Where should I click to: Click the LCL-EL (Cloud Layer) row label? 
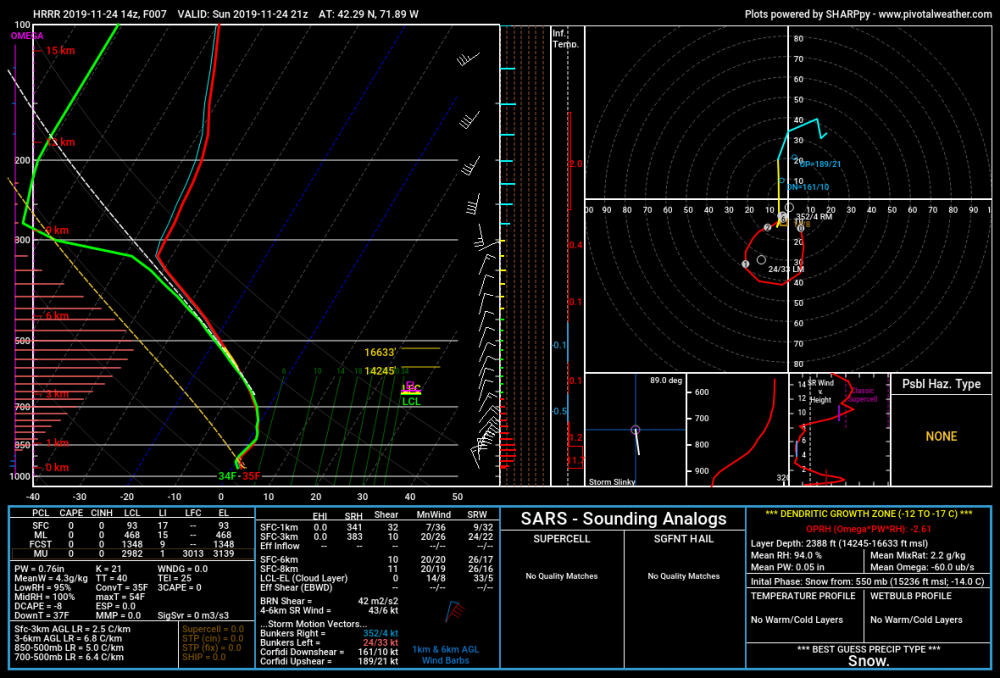click(304, 579)
